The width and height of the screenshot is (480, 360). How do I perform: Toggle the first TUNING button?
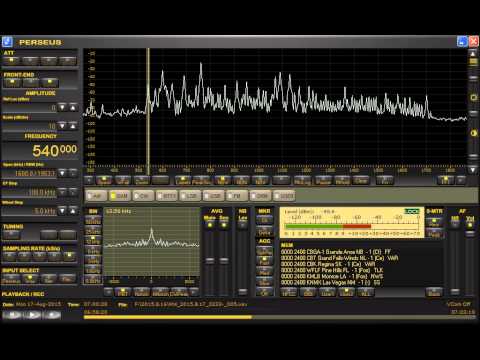(x=12, y=235)
